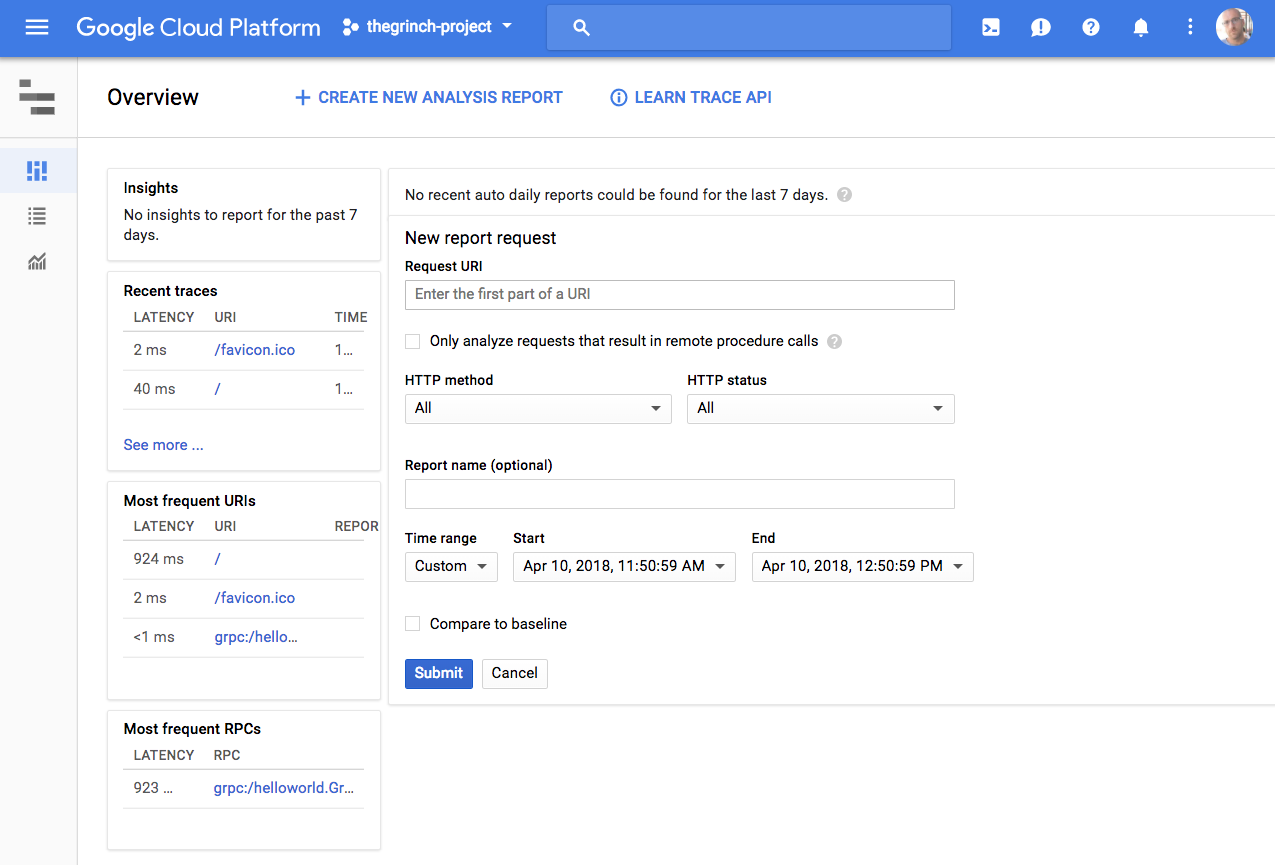Click the Trace waterfall logo atop the sidebar
The image size is (1275, 865).
click(37, 97)
